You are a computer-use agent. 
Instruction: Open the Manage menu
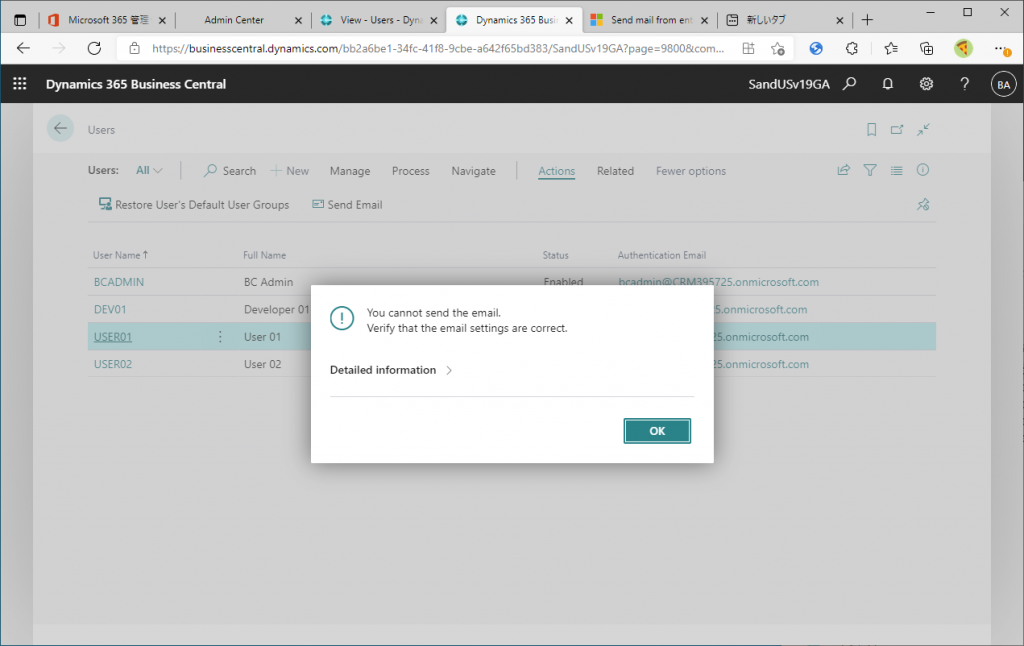[350, 170]
